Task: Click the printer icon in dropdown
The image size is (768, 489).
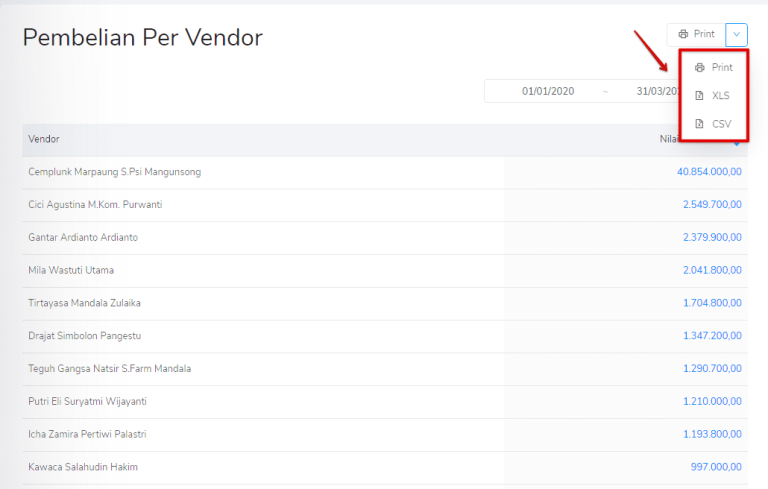Action: (700, 67)
